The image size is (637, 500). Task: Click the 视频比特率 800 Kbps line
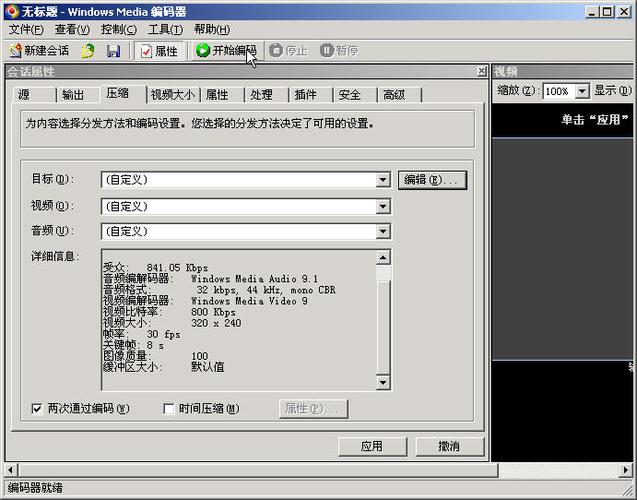pyautogui.click(x=169, y=312)
